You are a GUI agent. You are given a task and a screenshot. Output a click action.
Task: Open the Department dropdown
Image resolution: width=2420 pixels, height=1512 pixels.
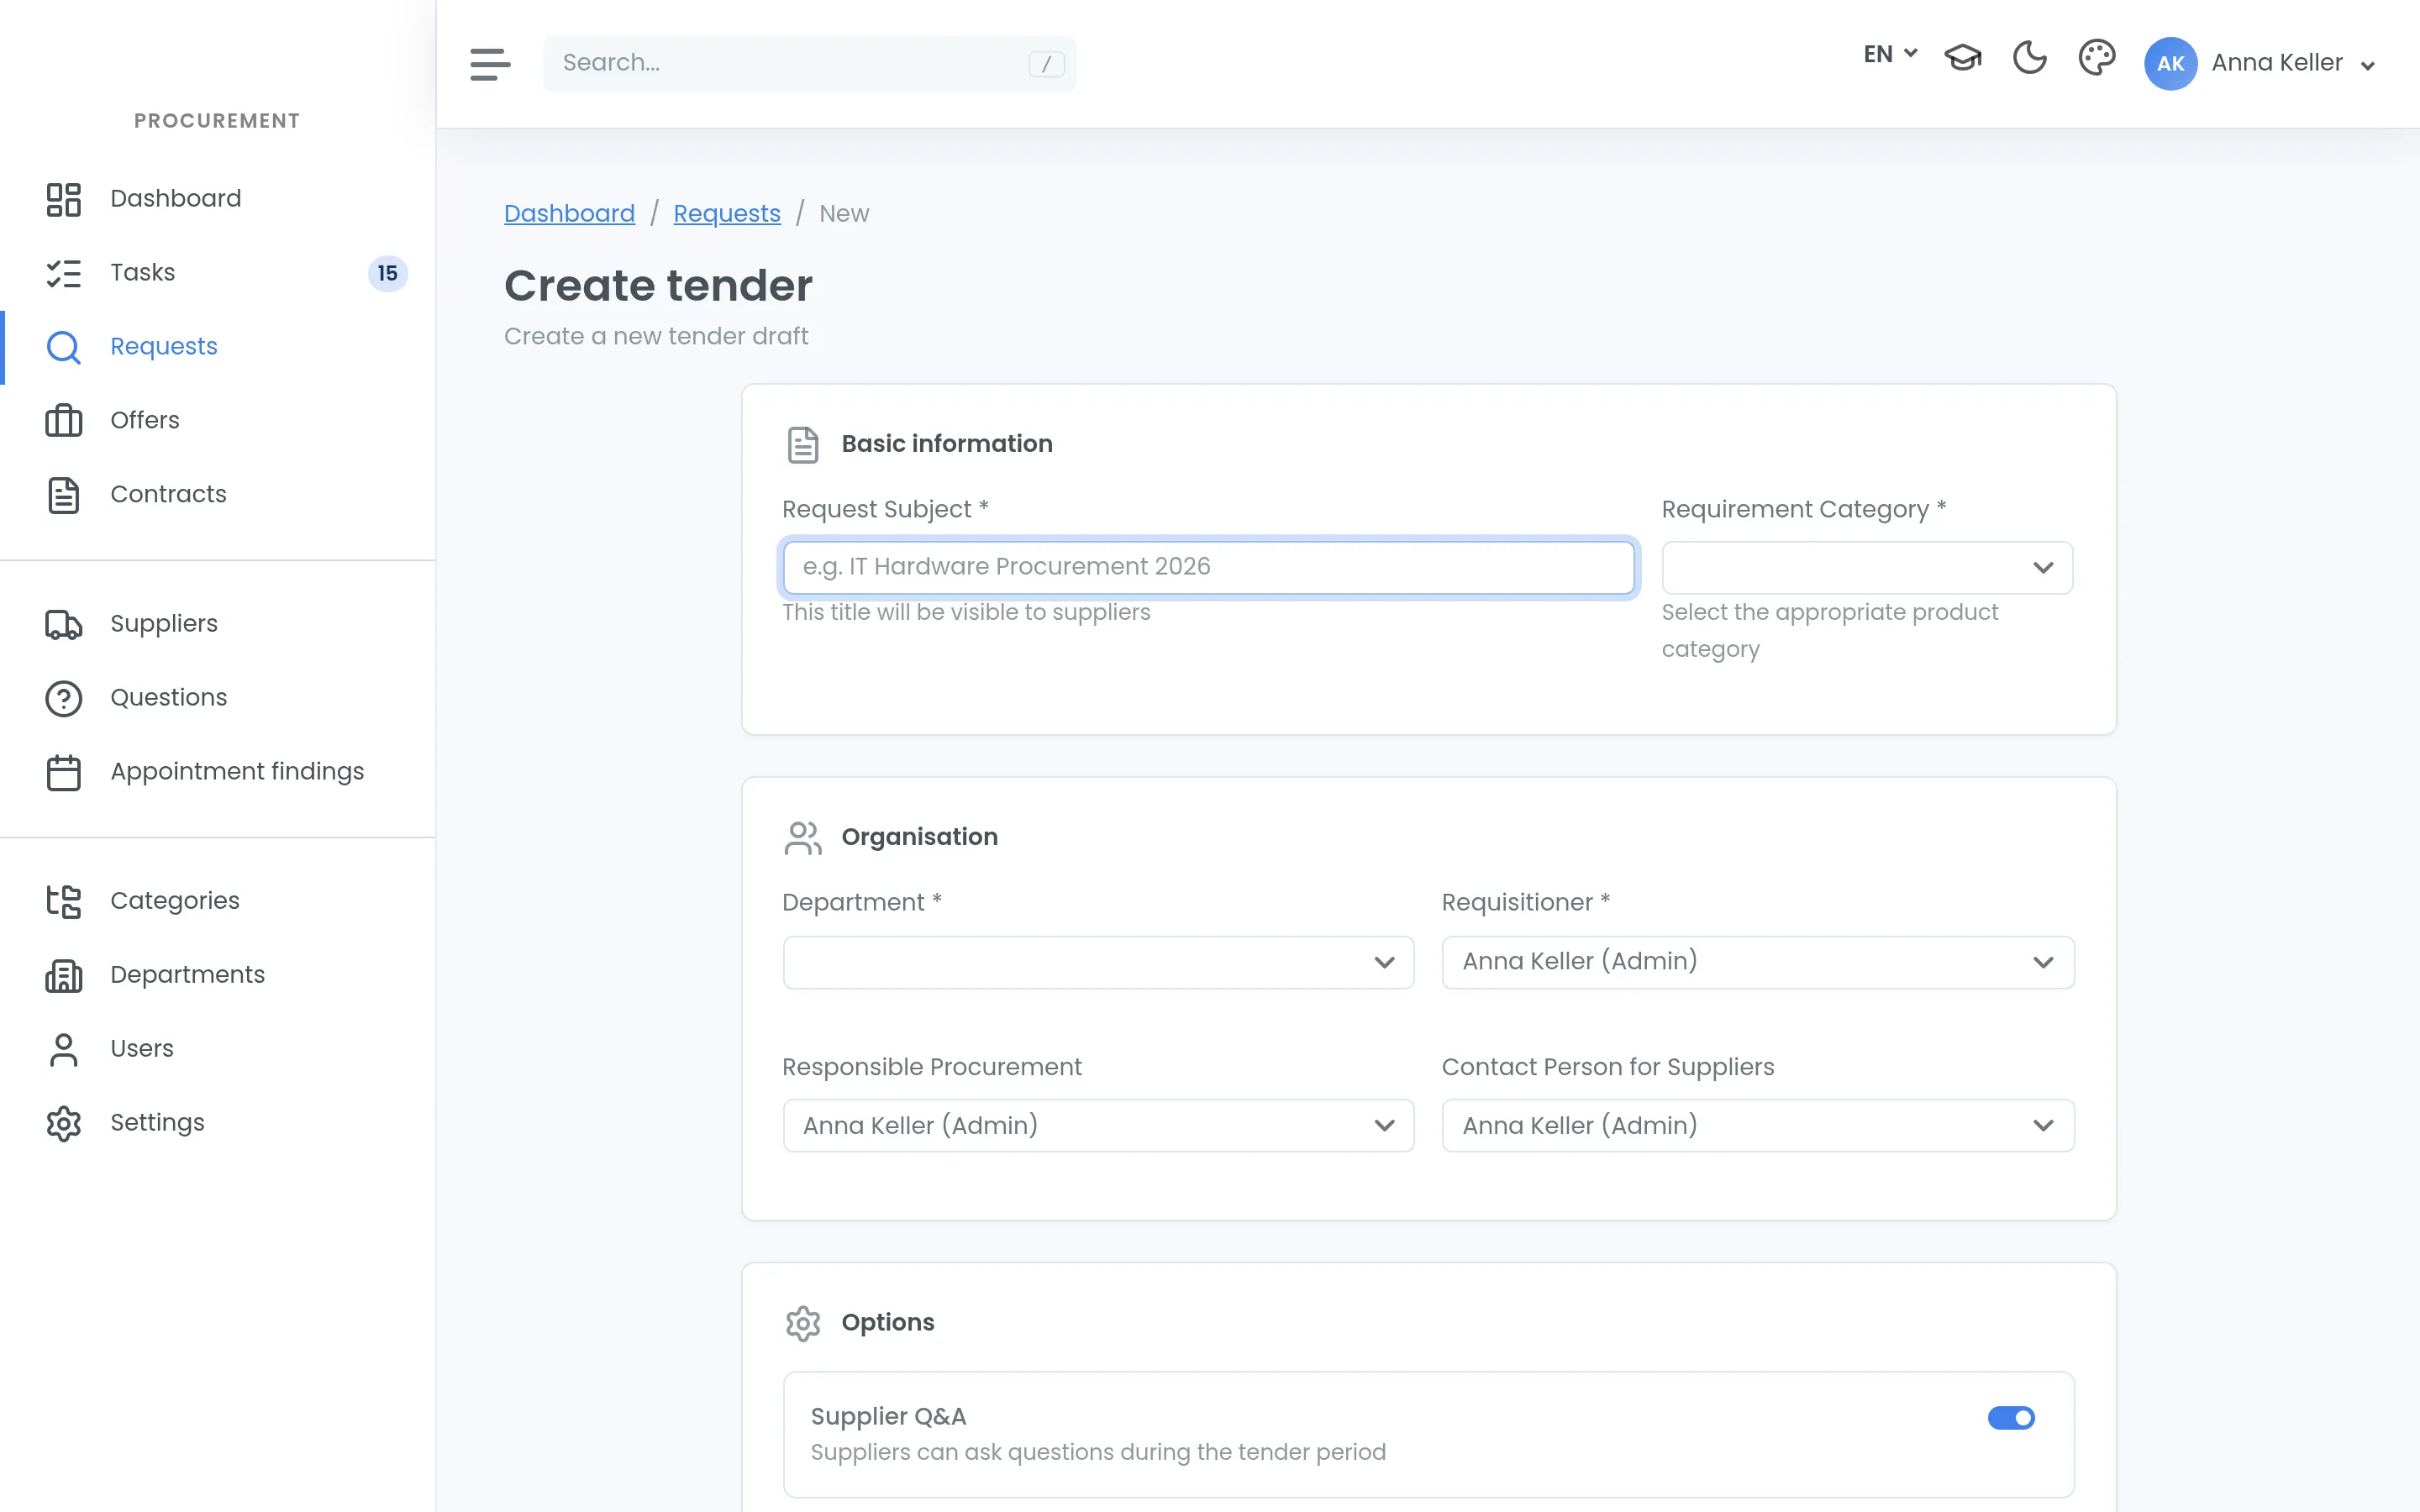(x=1098, y=962)
